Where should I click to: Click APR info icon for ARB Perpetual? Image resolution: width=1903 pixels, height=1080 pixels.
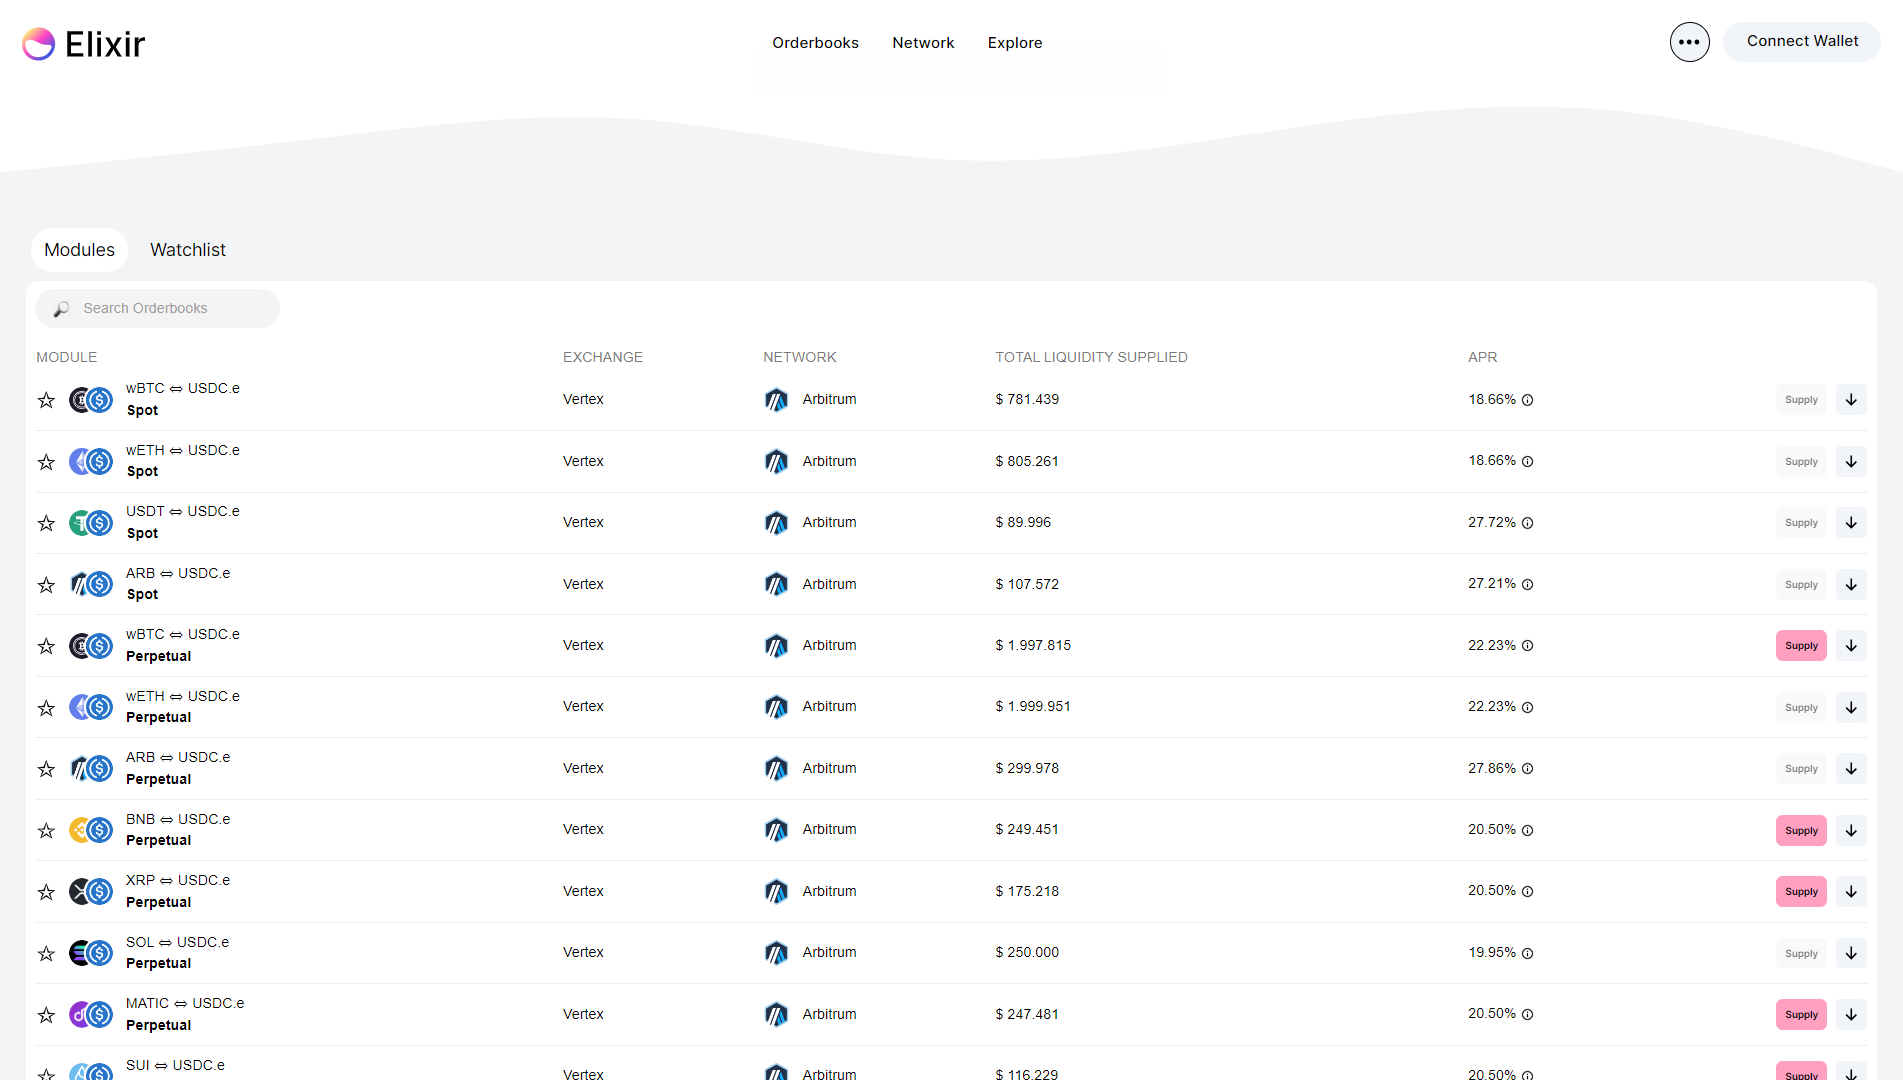pyautogui.click(x=1527, y=769)
